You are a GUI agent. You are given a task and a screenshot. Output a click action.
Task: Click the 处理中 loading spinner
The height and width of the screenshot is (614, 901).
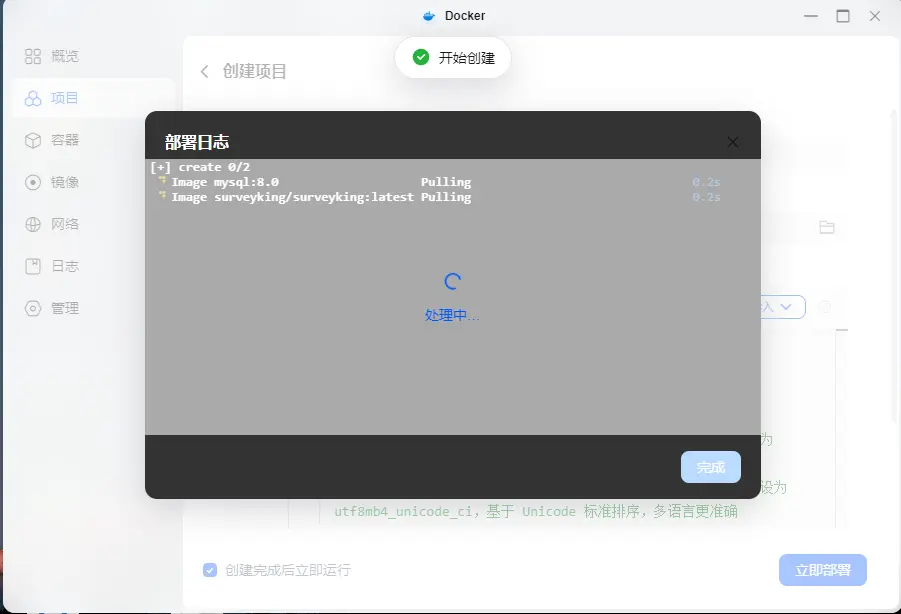click(x=452, y=281)
